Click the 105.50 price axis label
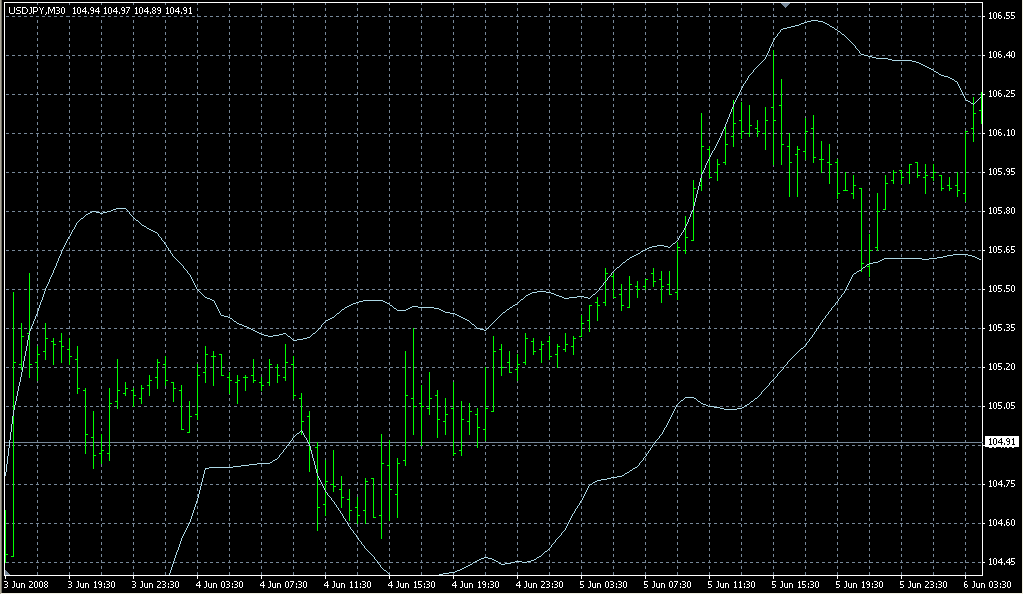This screenshot has width=1024, height=594. point(1003,289)
